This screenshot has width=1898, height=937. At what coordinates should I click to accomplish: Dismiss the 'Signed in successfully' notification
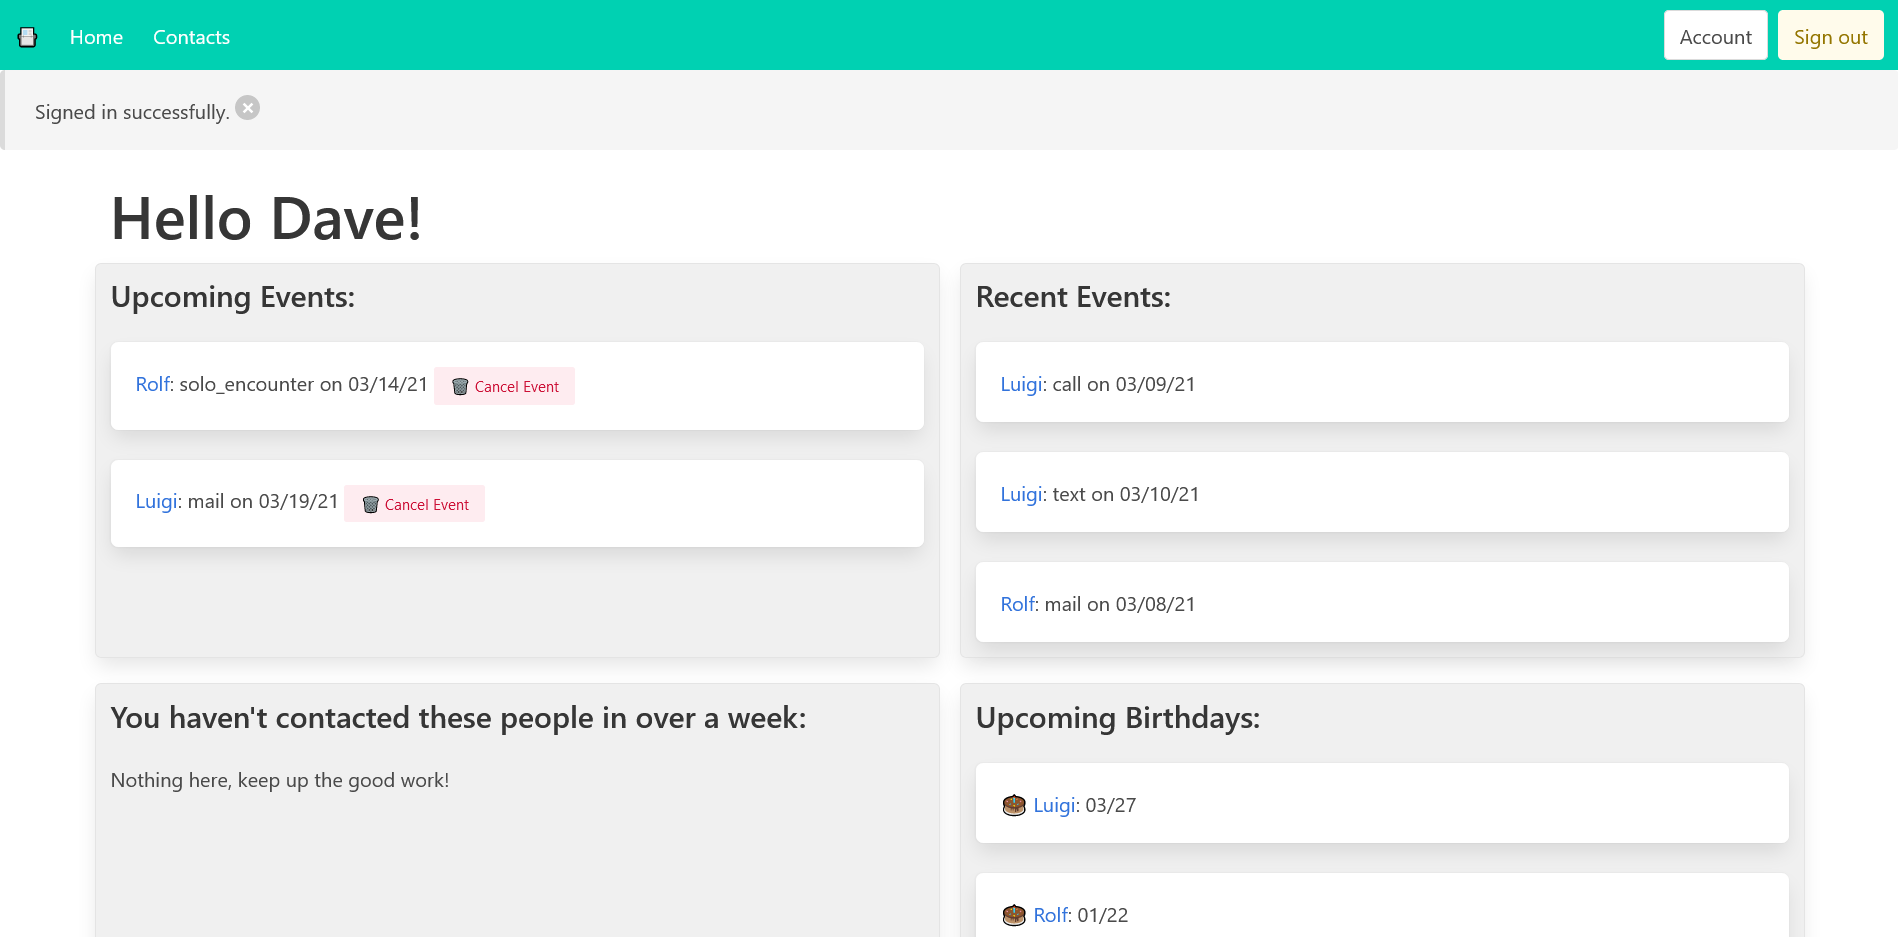point(247,107)
